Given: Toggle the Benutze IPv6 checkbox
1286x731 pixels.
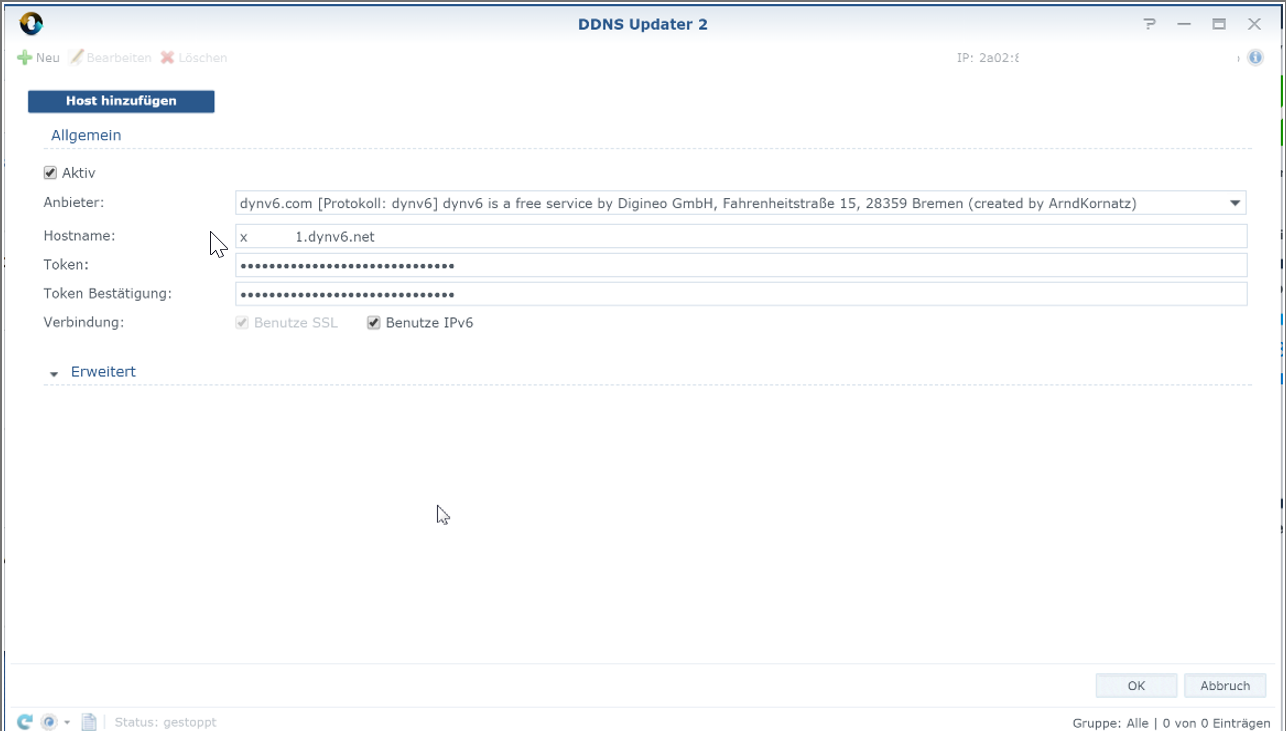Looking at the screenshot, I should coord(374,323).
